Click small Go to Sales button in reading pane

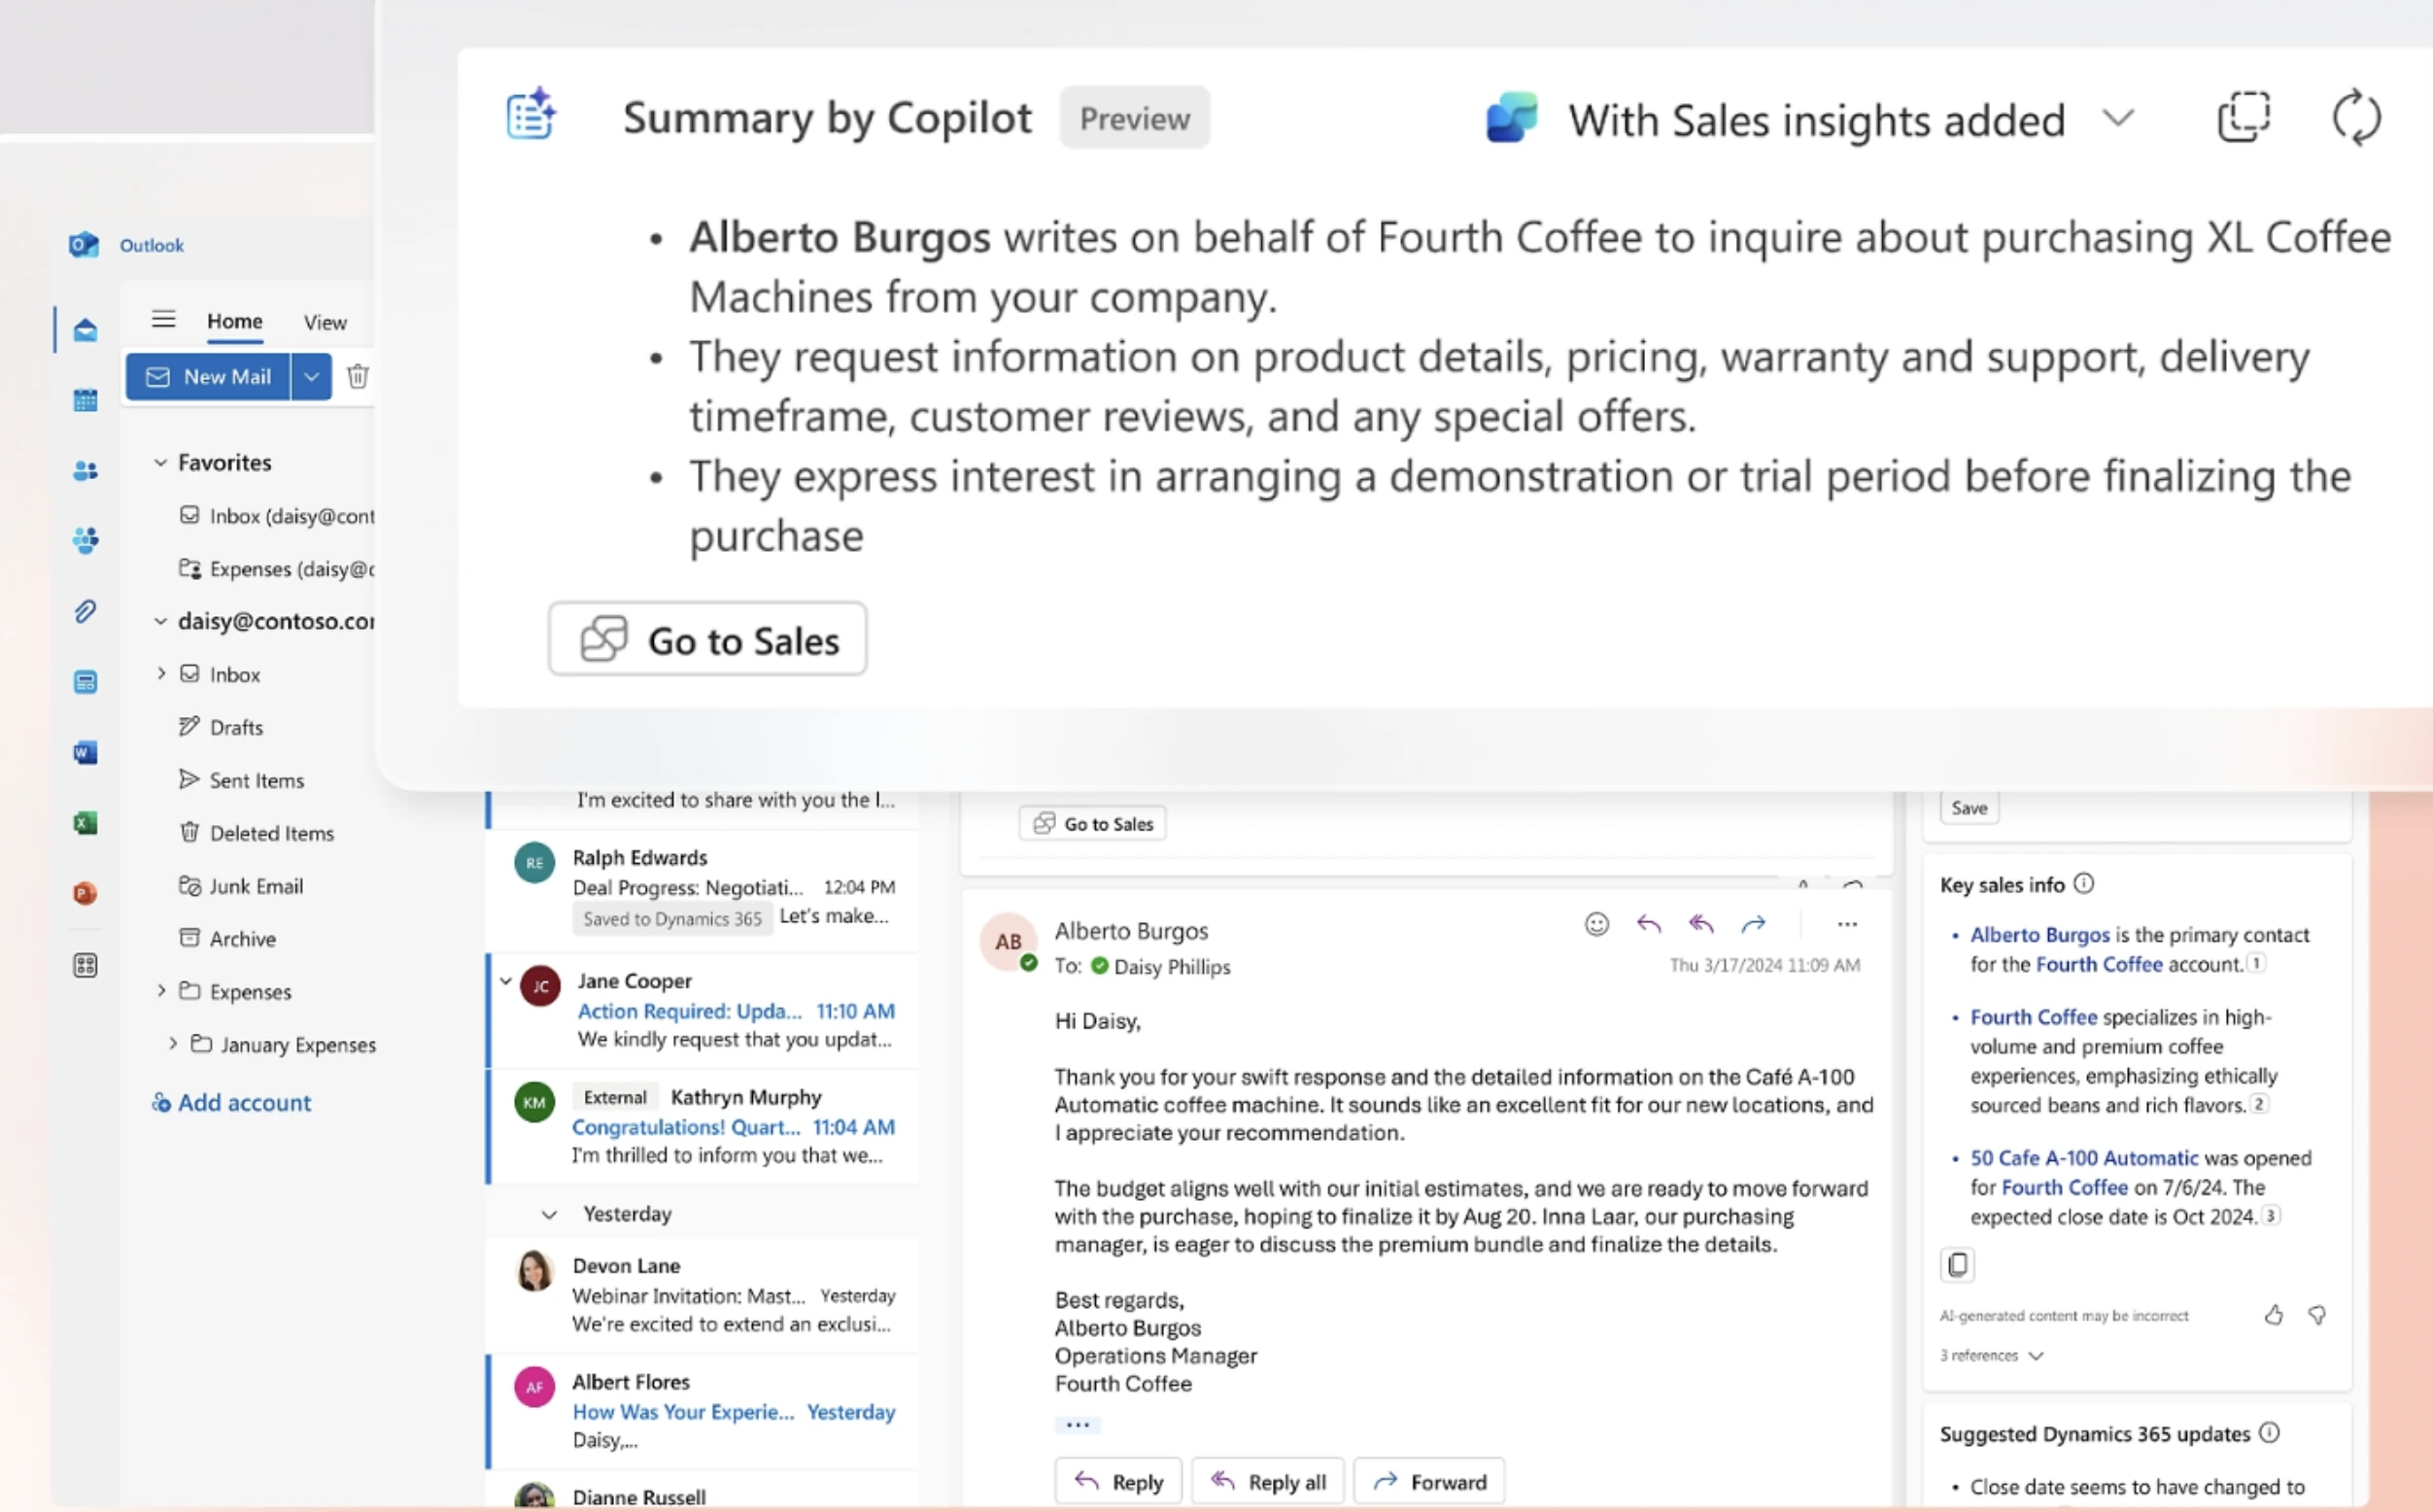tap(1093, 823)
